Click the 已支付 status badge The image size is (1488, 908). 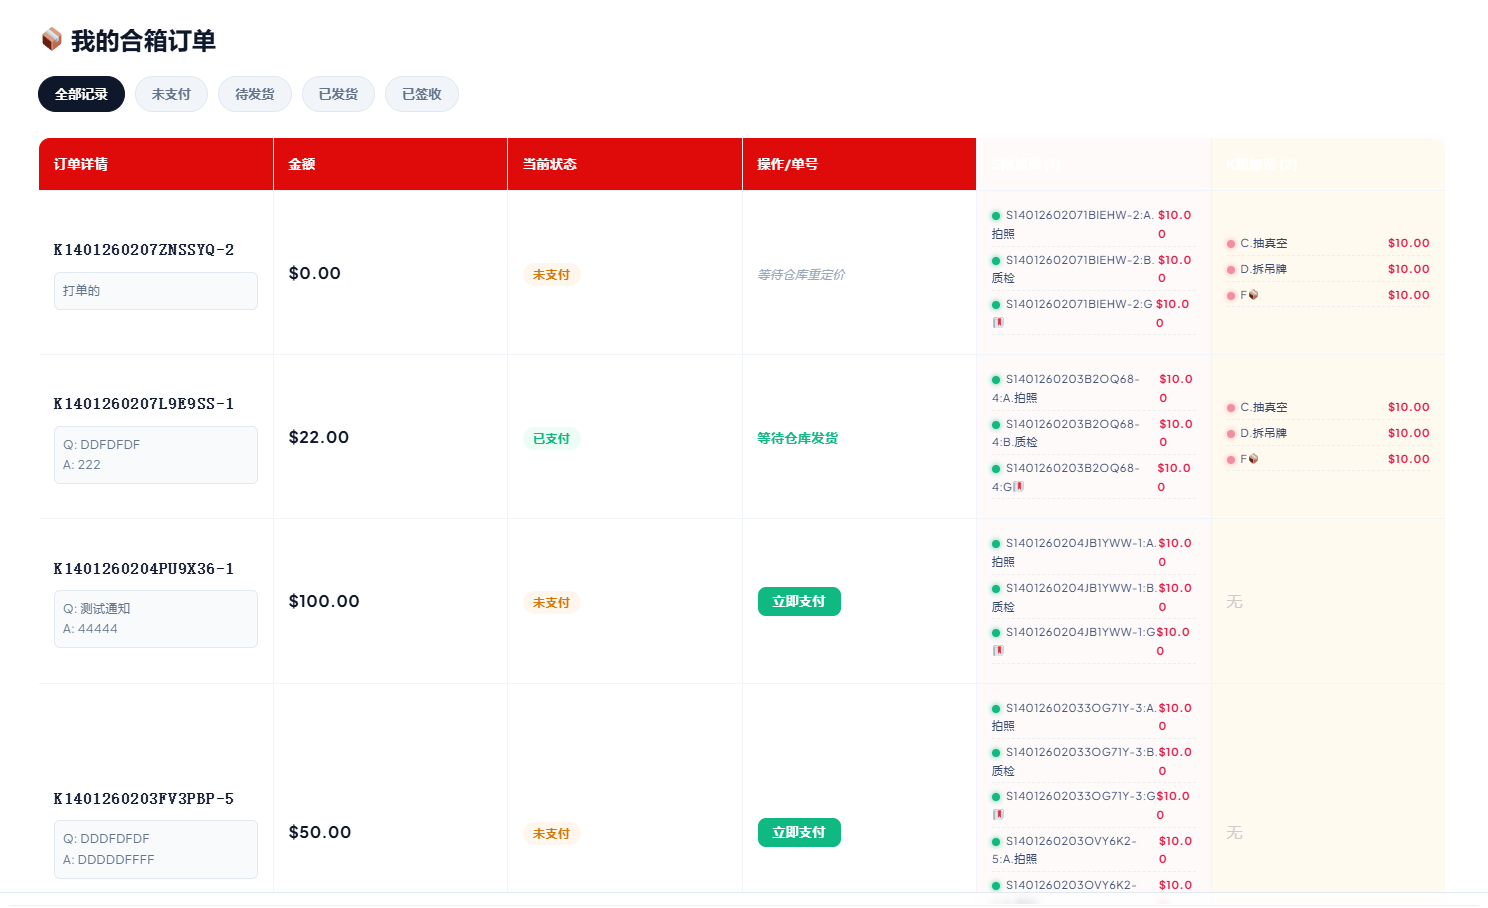[551, 438]
